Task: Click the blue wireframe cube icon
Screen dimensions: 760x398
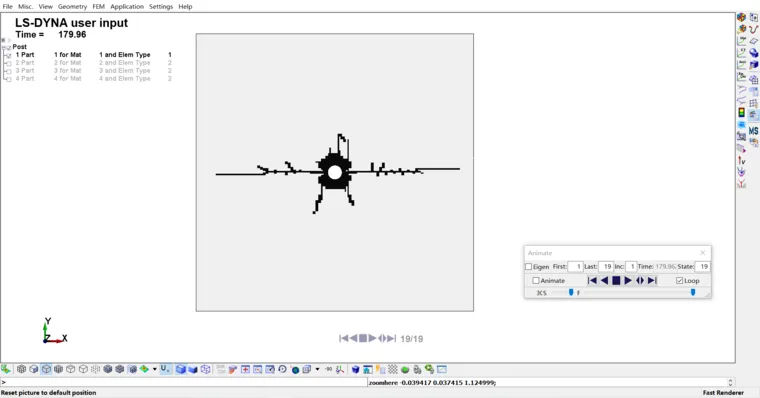Action: click(206, 369)
